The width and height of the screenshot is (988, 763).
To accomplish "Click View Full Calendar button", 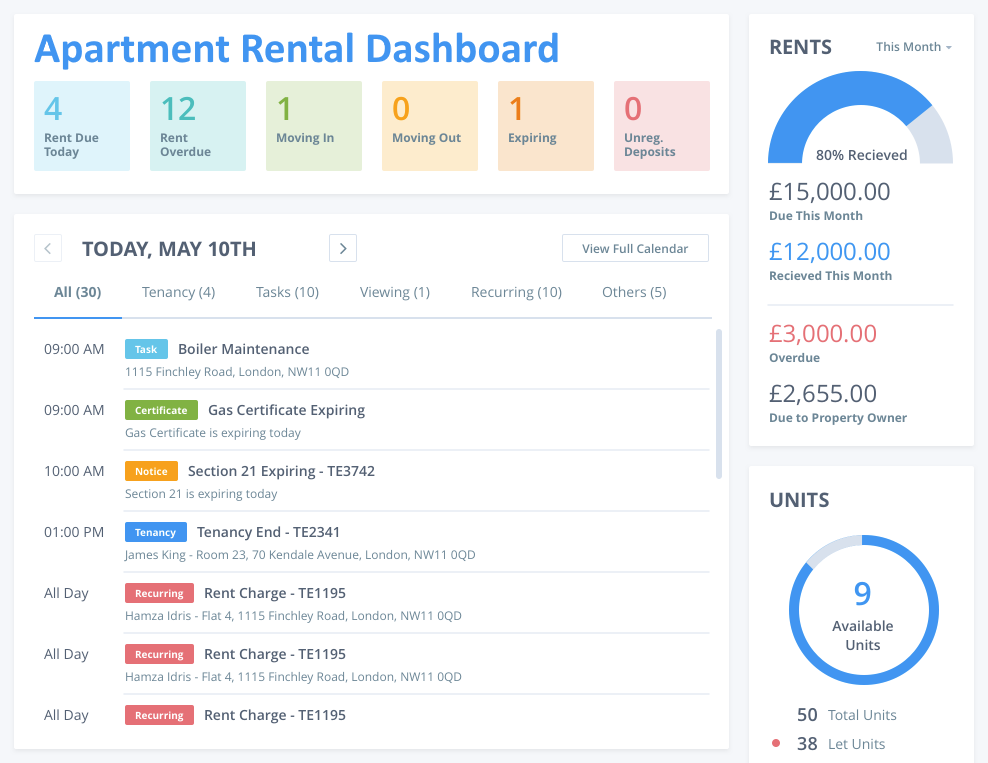I will tap(635, 248).
